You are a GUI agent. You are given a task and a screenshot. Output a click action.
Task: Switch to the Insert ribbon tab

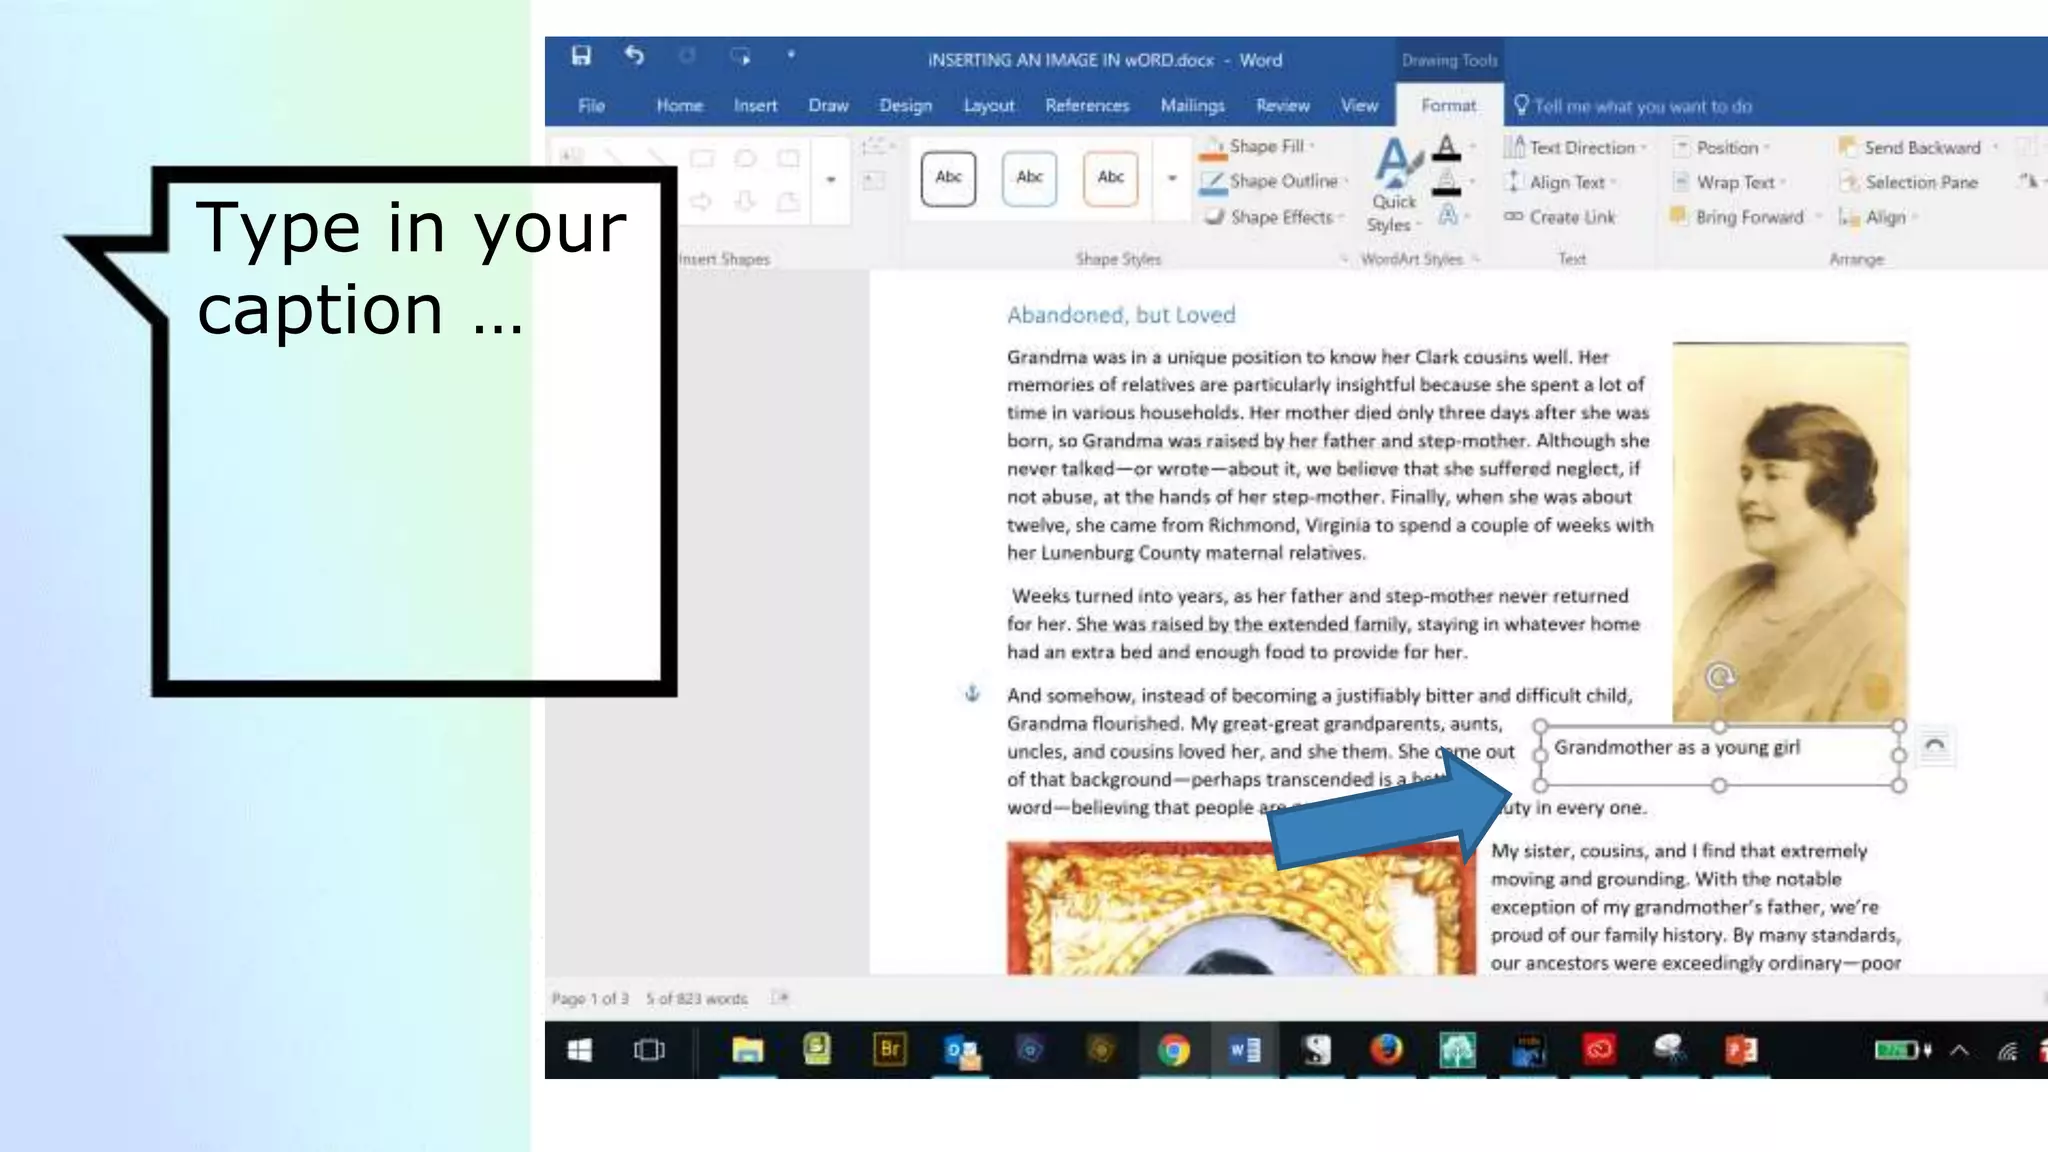(755, 105)
